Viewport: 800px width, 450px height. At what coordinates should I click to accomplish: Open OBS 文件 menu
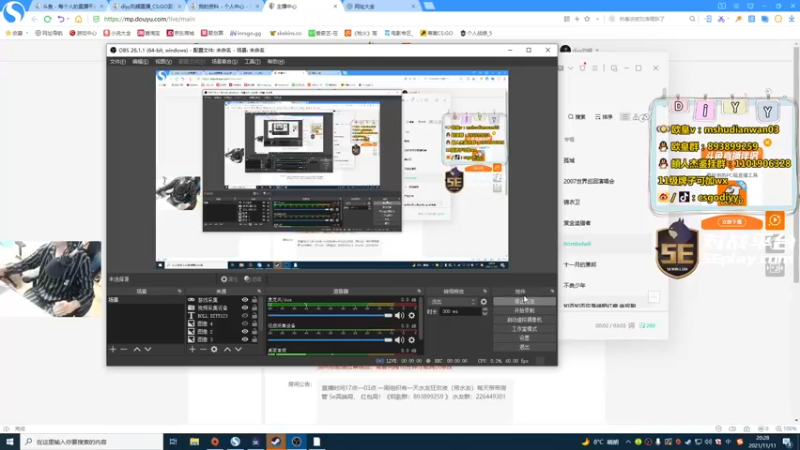[117, 62]
